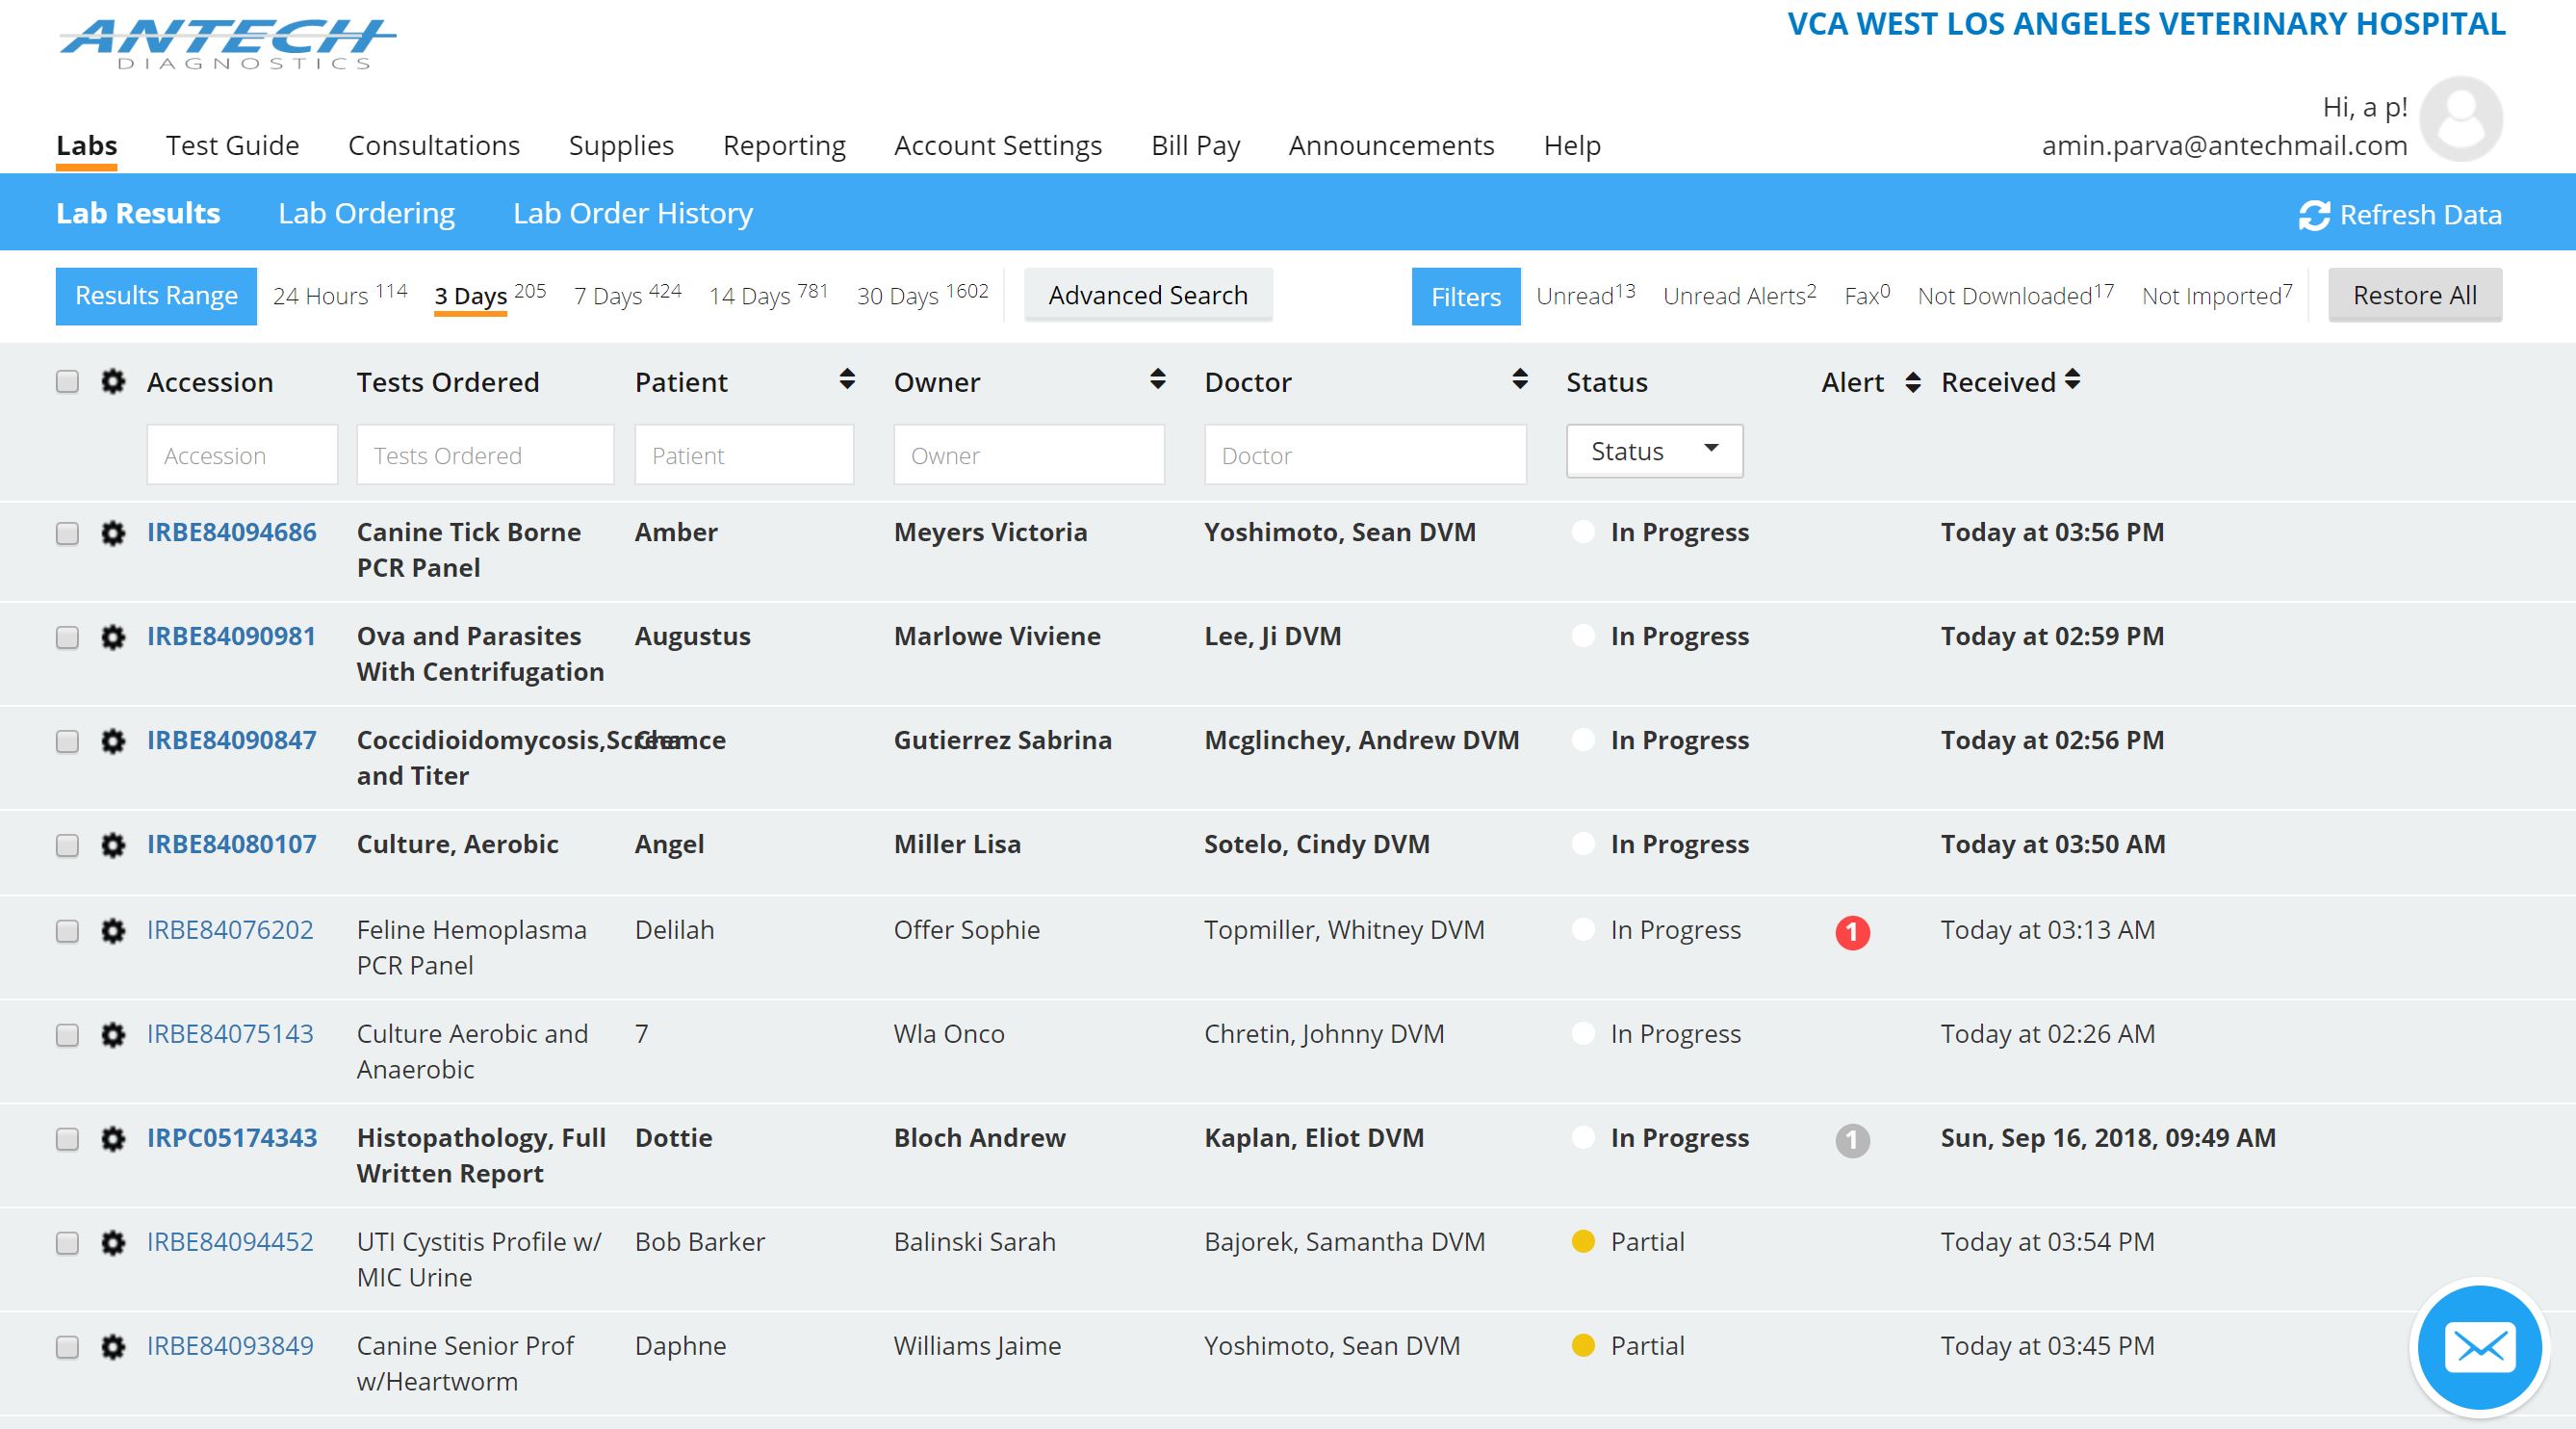Check the box for IRPC05174343 row
This screenshot has width=2576, height=1429.
[x=67, y=1140]
